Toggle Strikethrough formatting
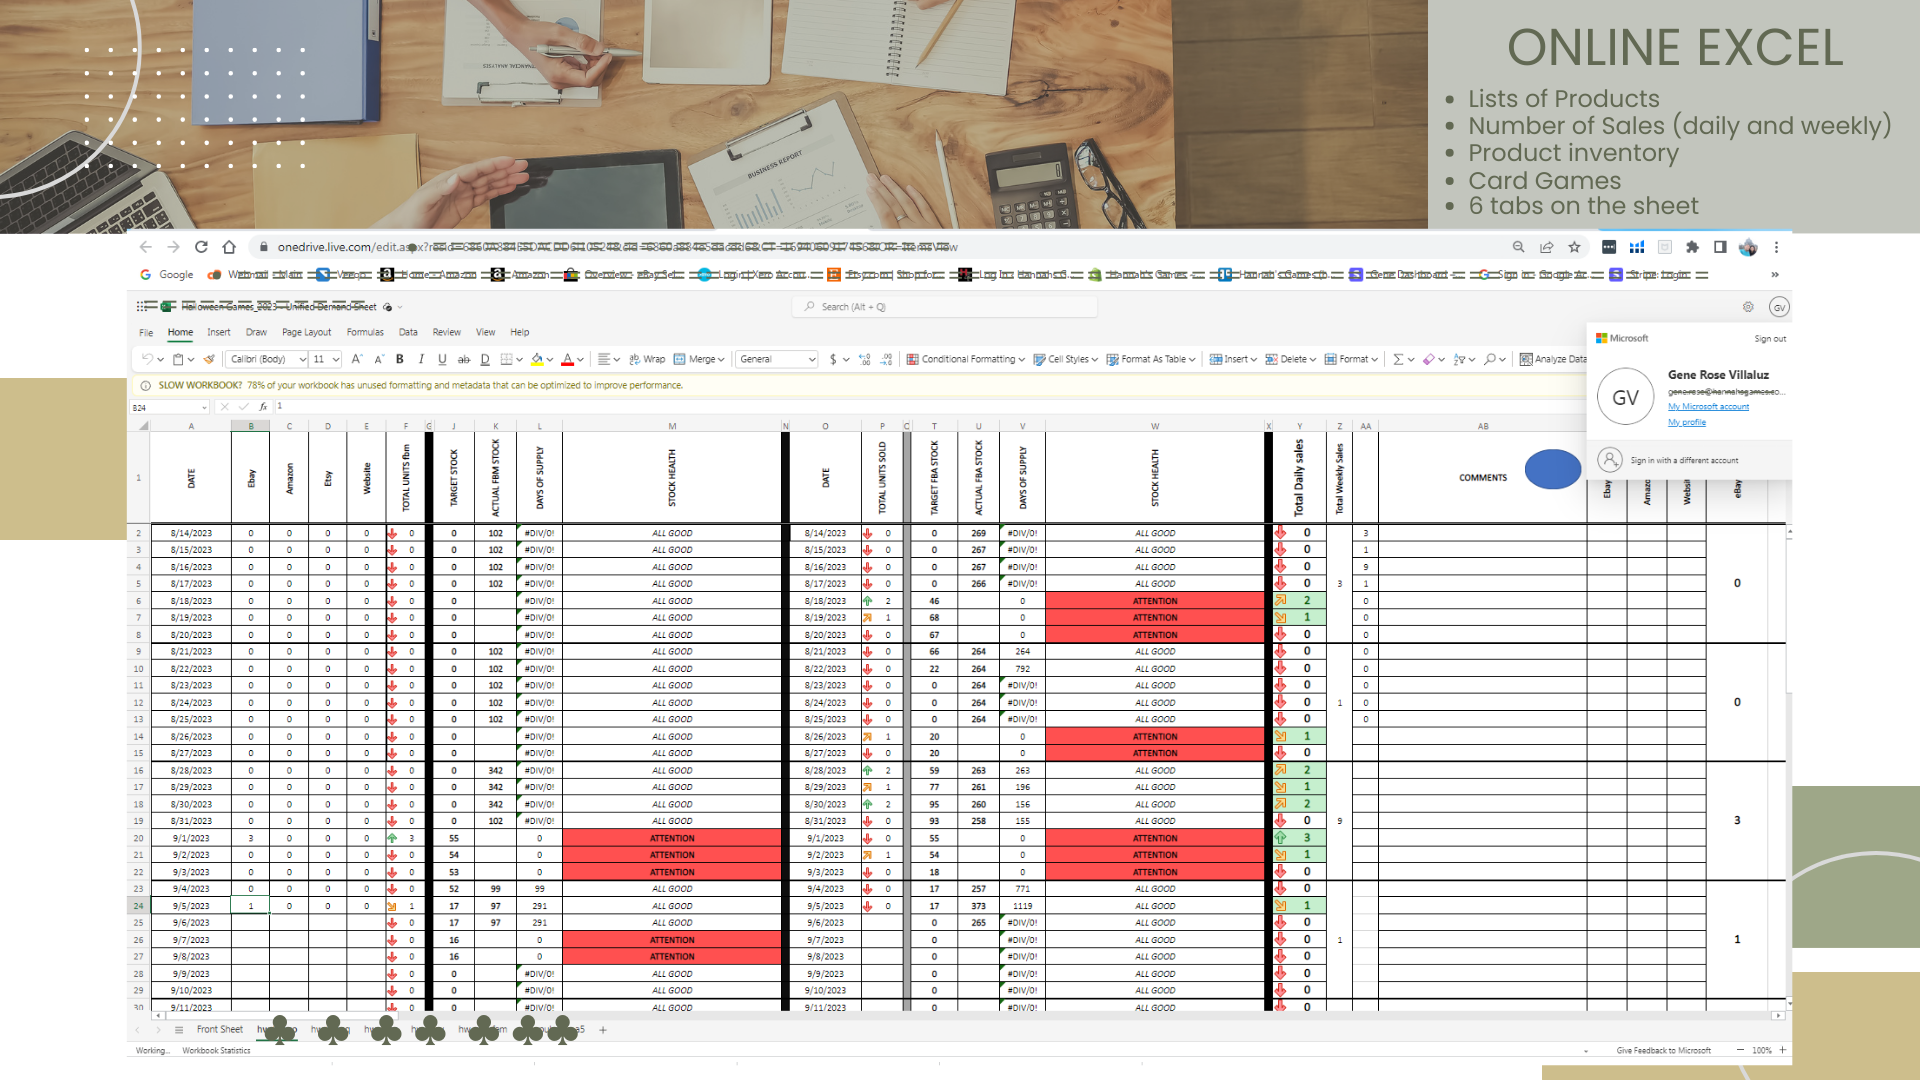Image resolution: width=1920 pixels, height=1080 pixels. tap(463, 359)
